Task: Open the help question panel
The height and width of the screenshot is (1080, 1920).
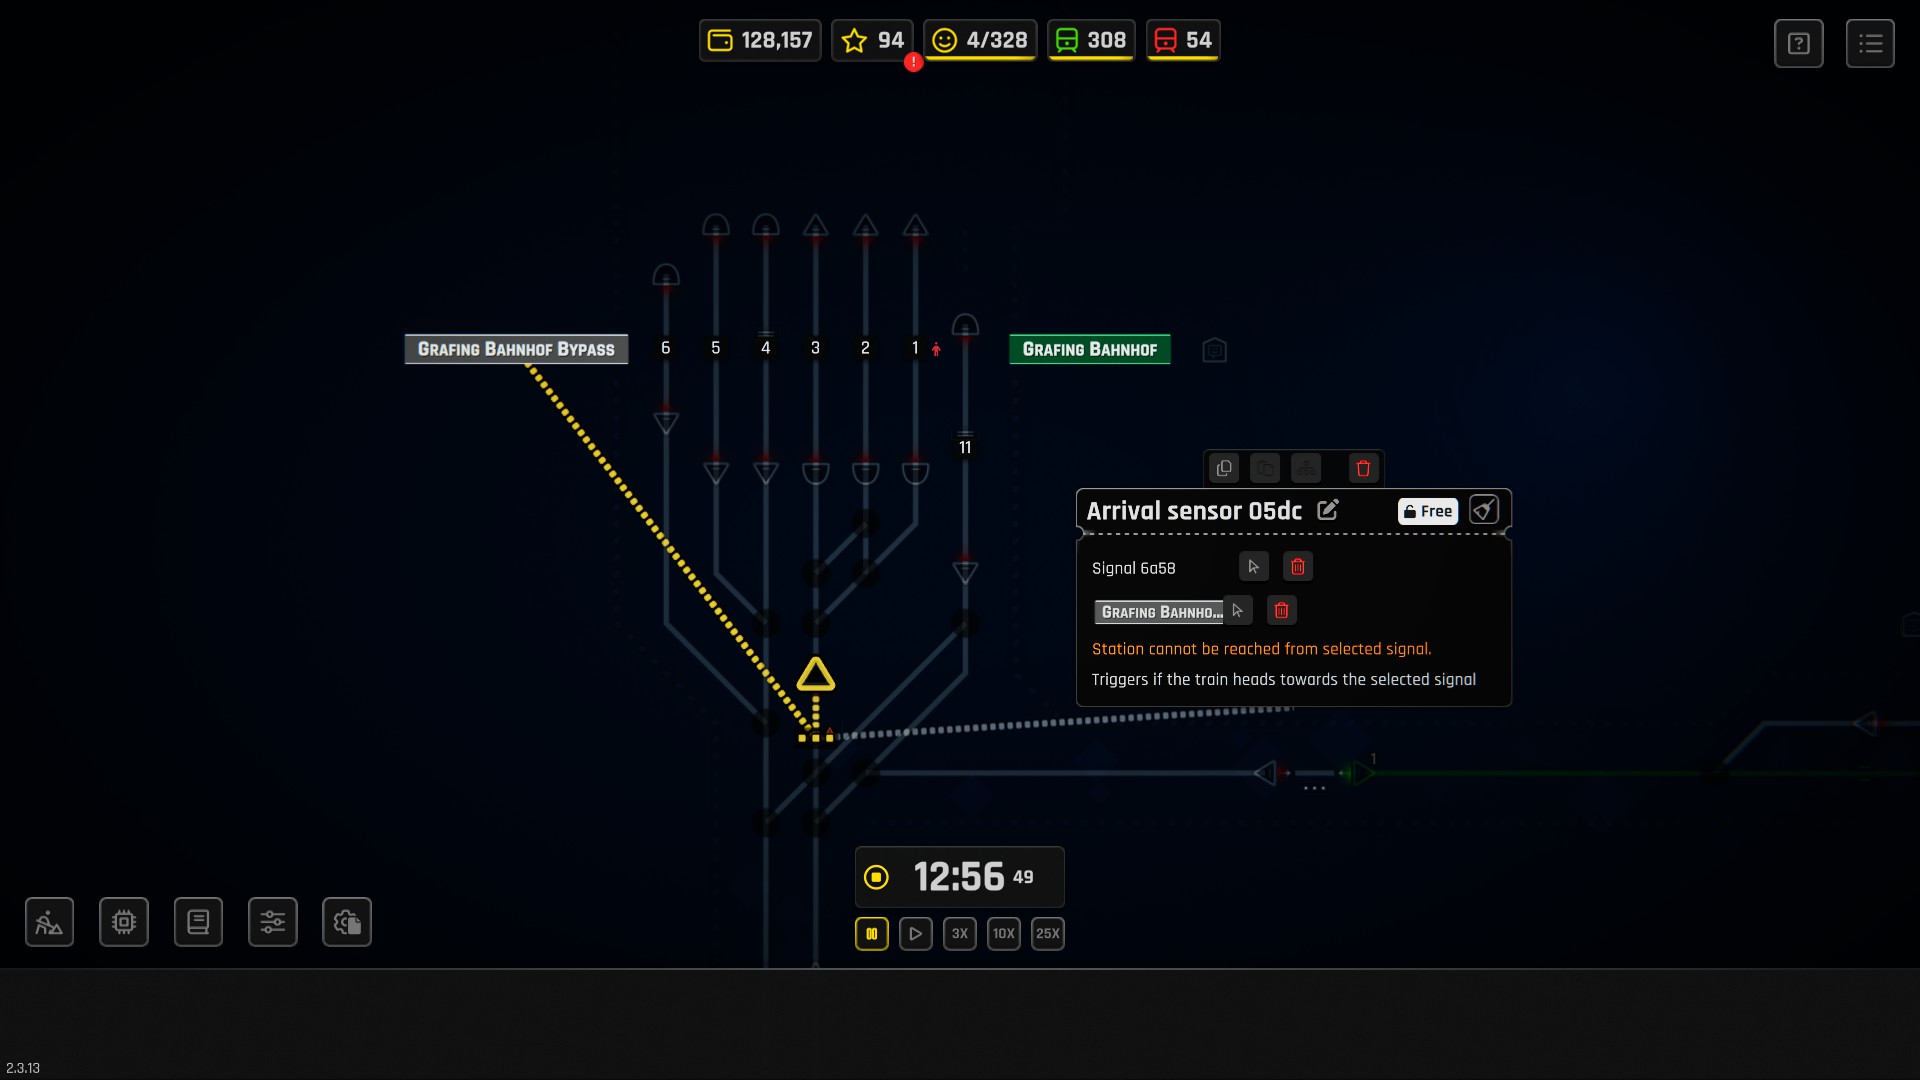Action: (1798, 44)
